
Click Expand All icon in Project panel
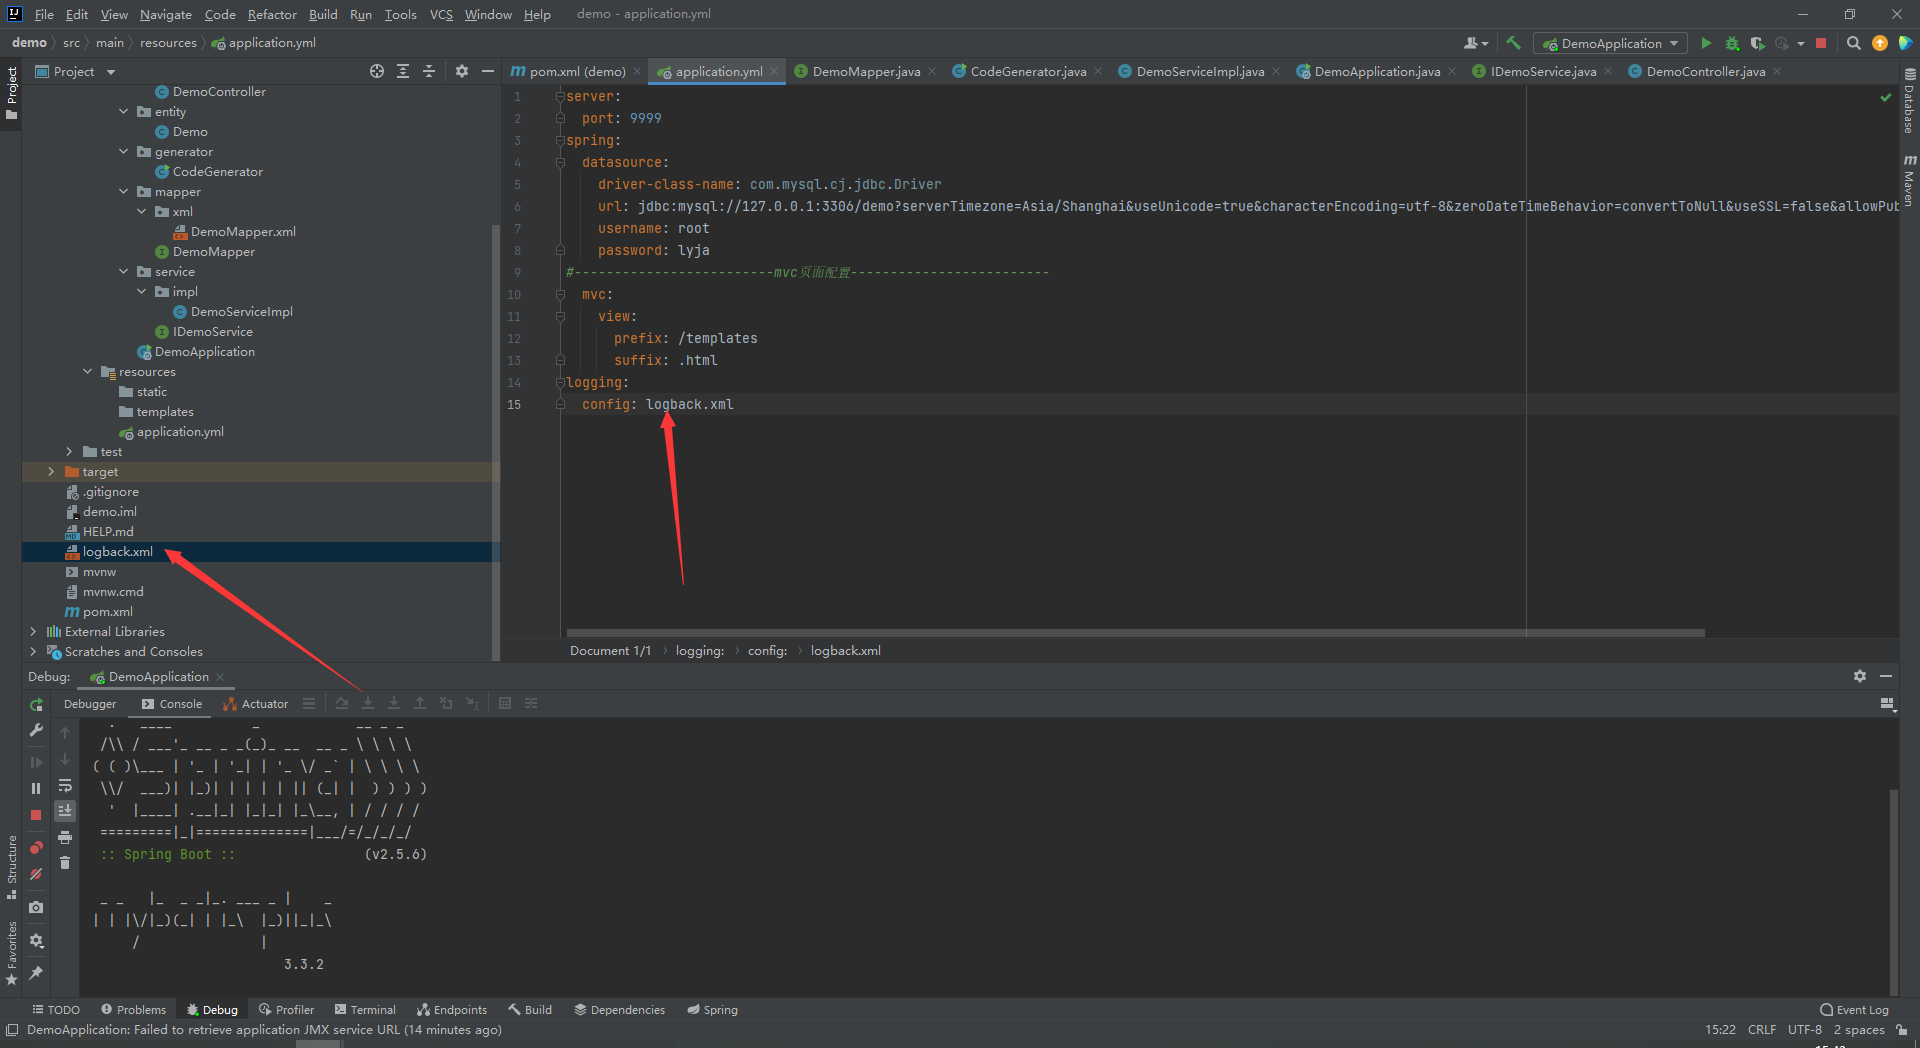402,71
